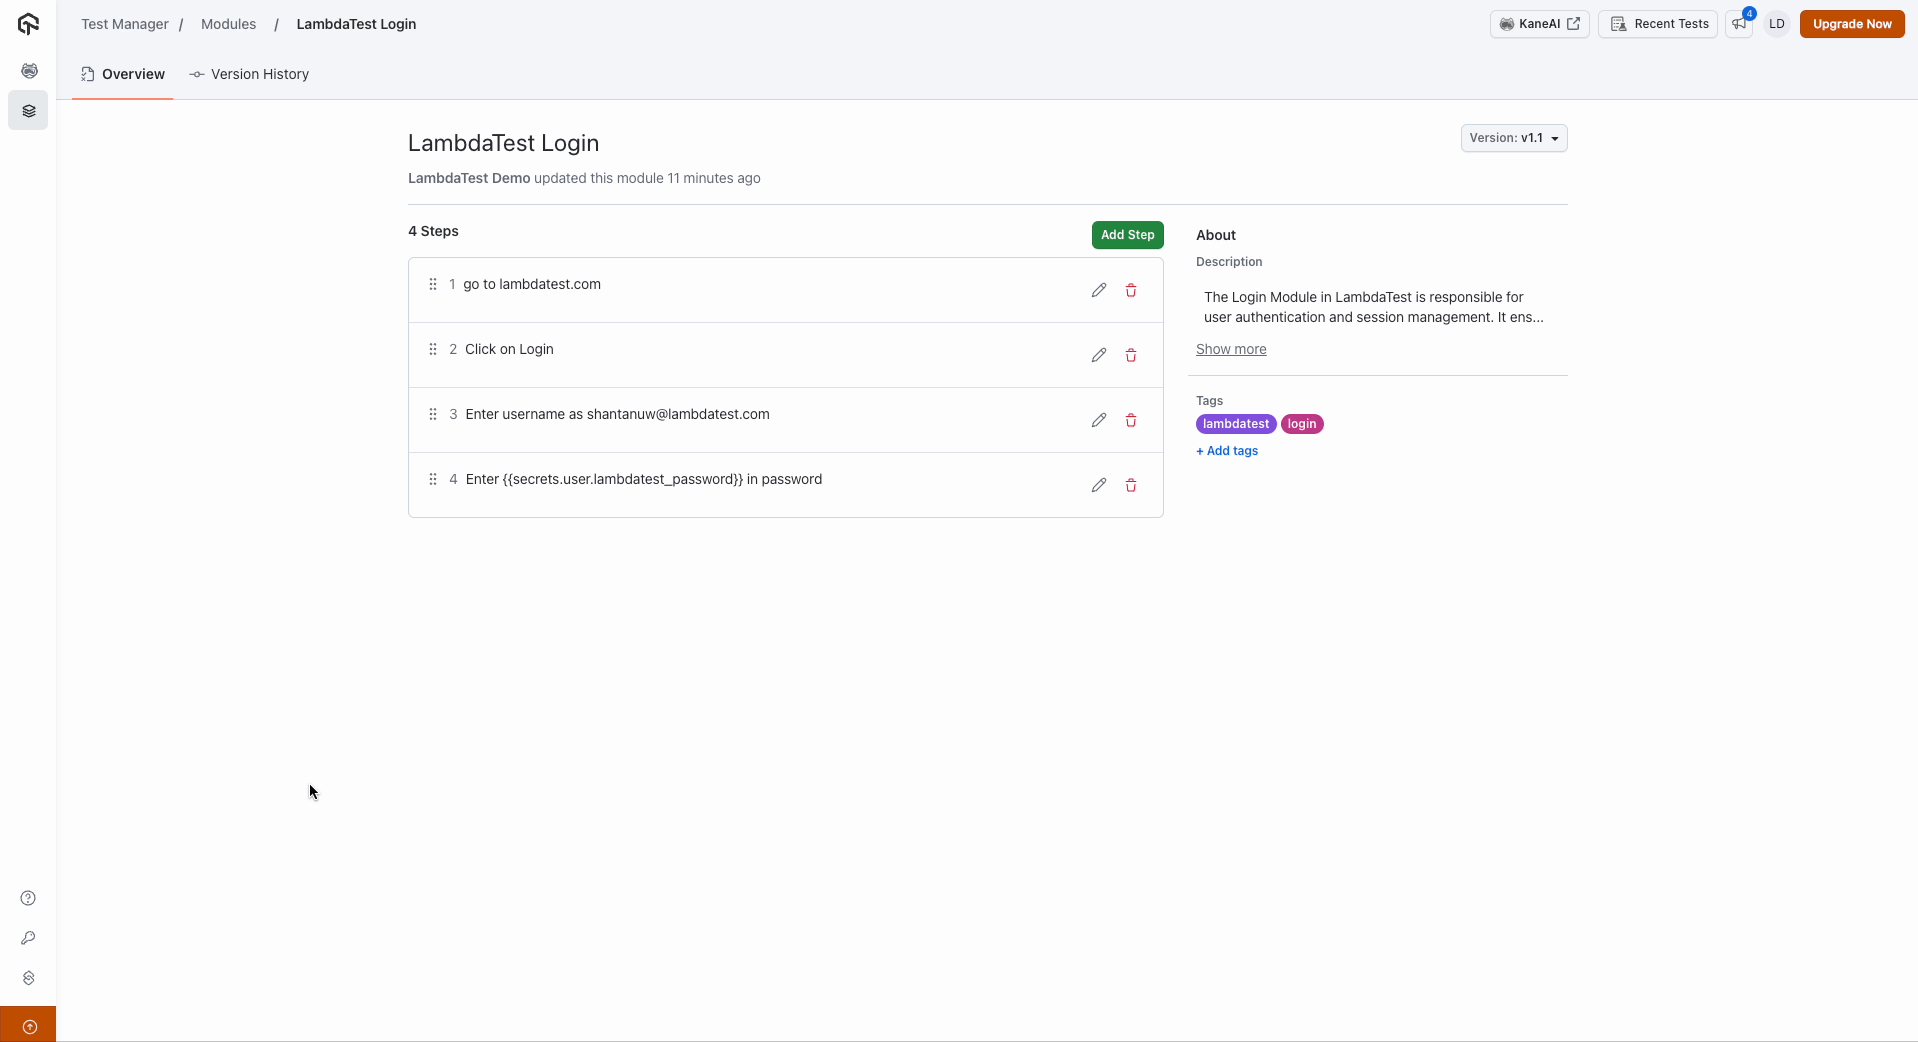Image resolution: width=1918 pixels, height=1042 pixels.
Task: Click the key icon in left sidebar
Action: coord(28,938)
